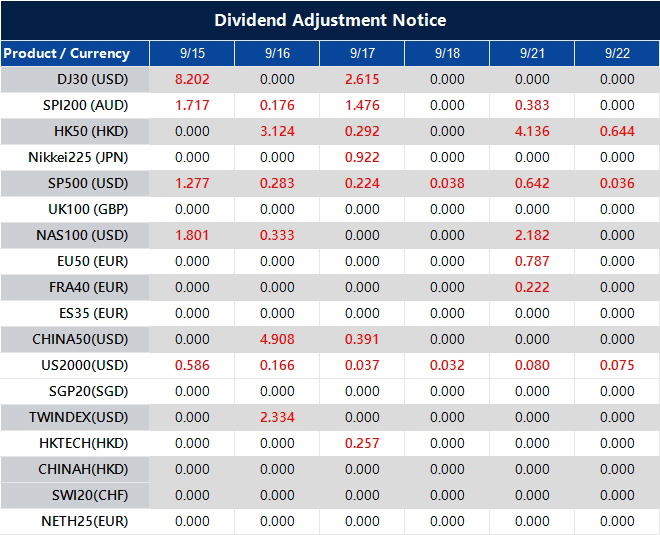
Task: Click the US2000 value 0.586
Action: click(192, 365)
